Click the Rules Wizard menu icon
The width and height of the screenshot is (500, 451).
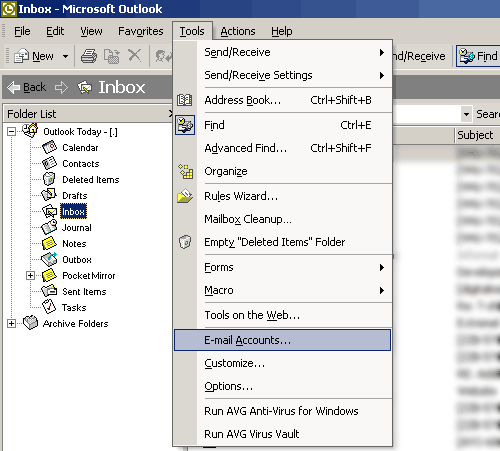point(185,196)
